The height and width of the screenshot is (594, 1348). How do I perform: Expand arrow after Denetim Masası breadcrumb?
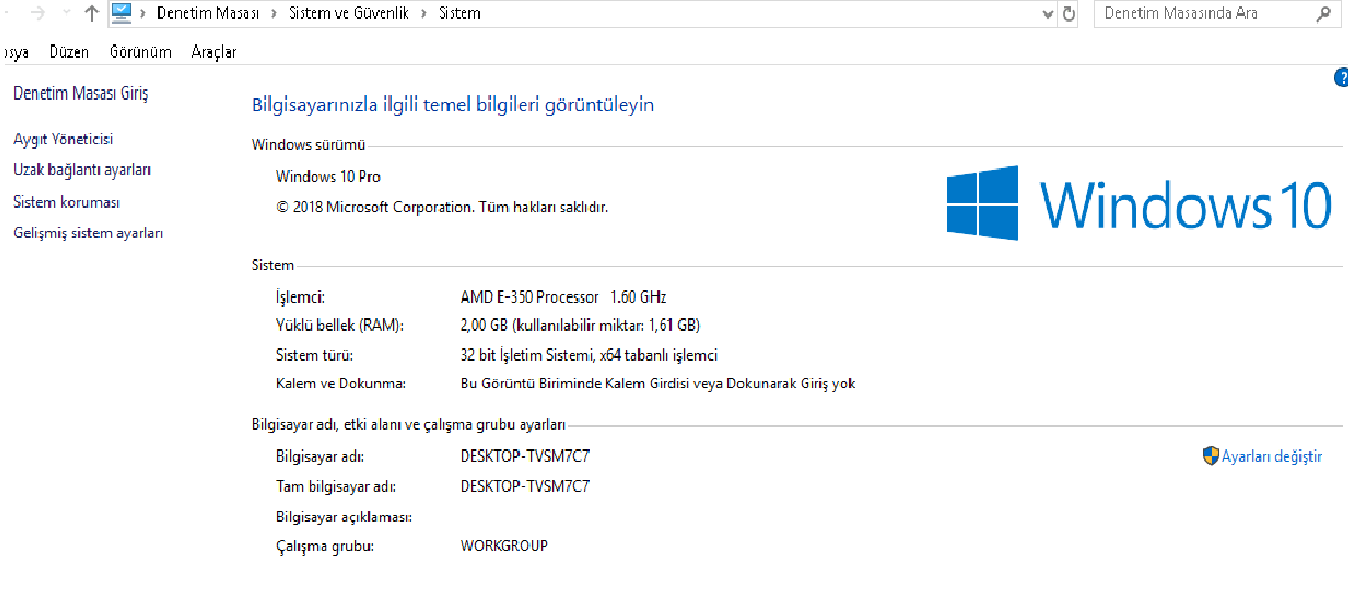(275, 14)
